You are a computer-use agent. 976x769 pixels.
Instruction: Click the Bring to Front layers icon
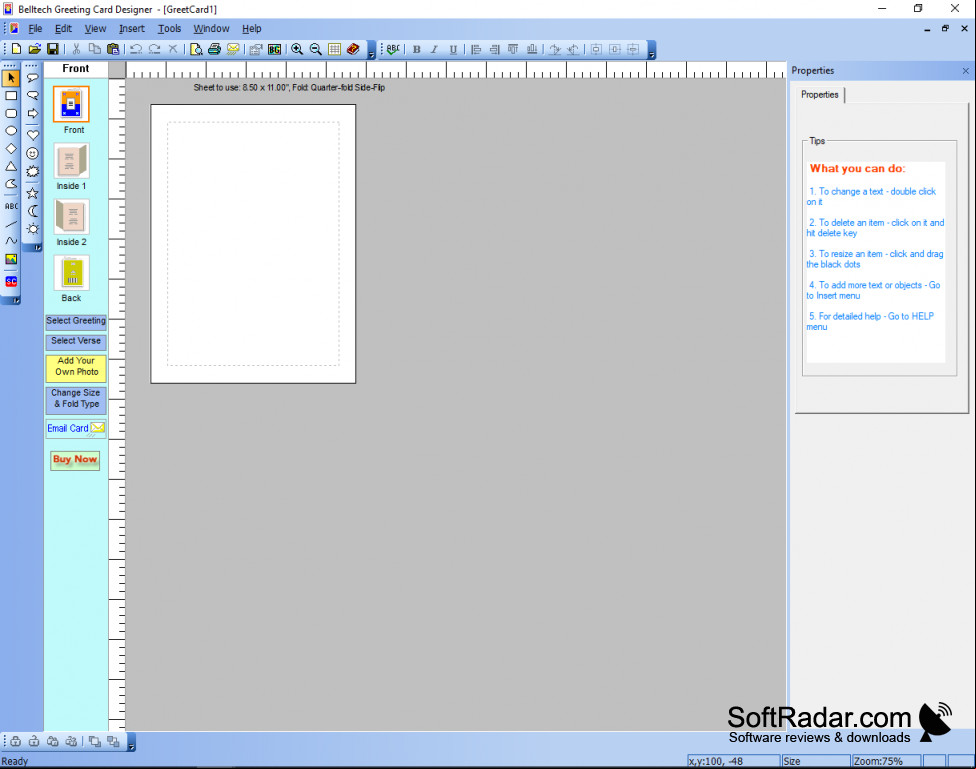94,741
